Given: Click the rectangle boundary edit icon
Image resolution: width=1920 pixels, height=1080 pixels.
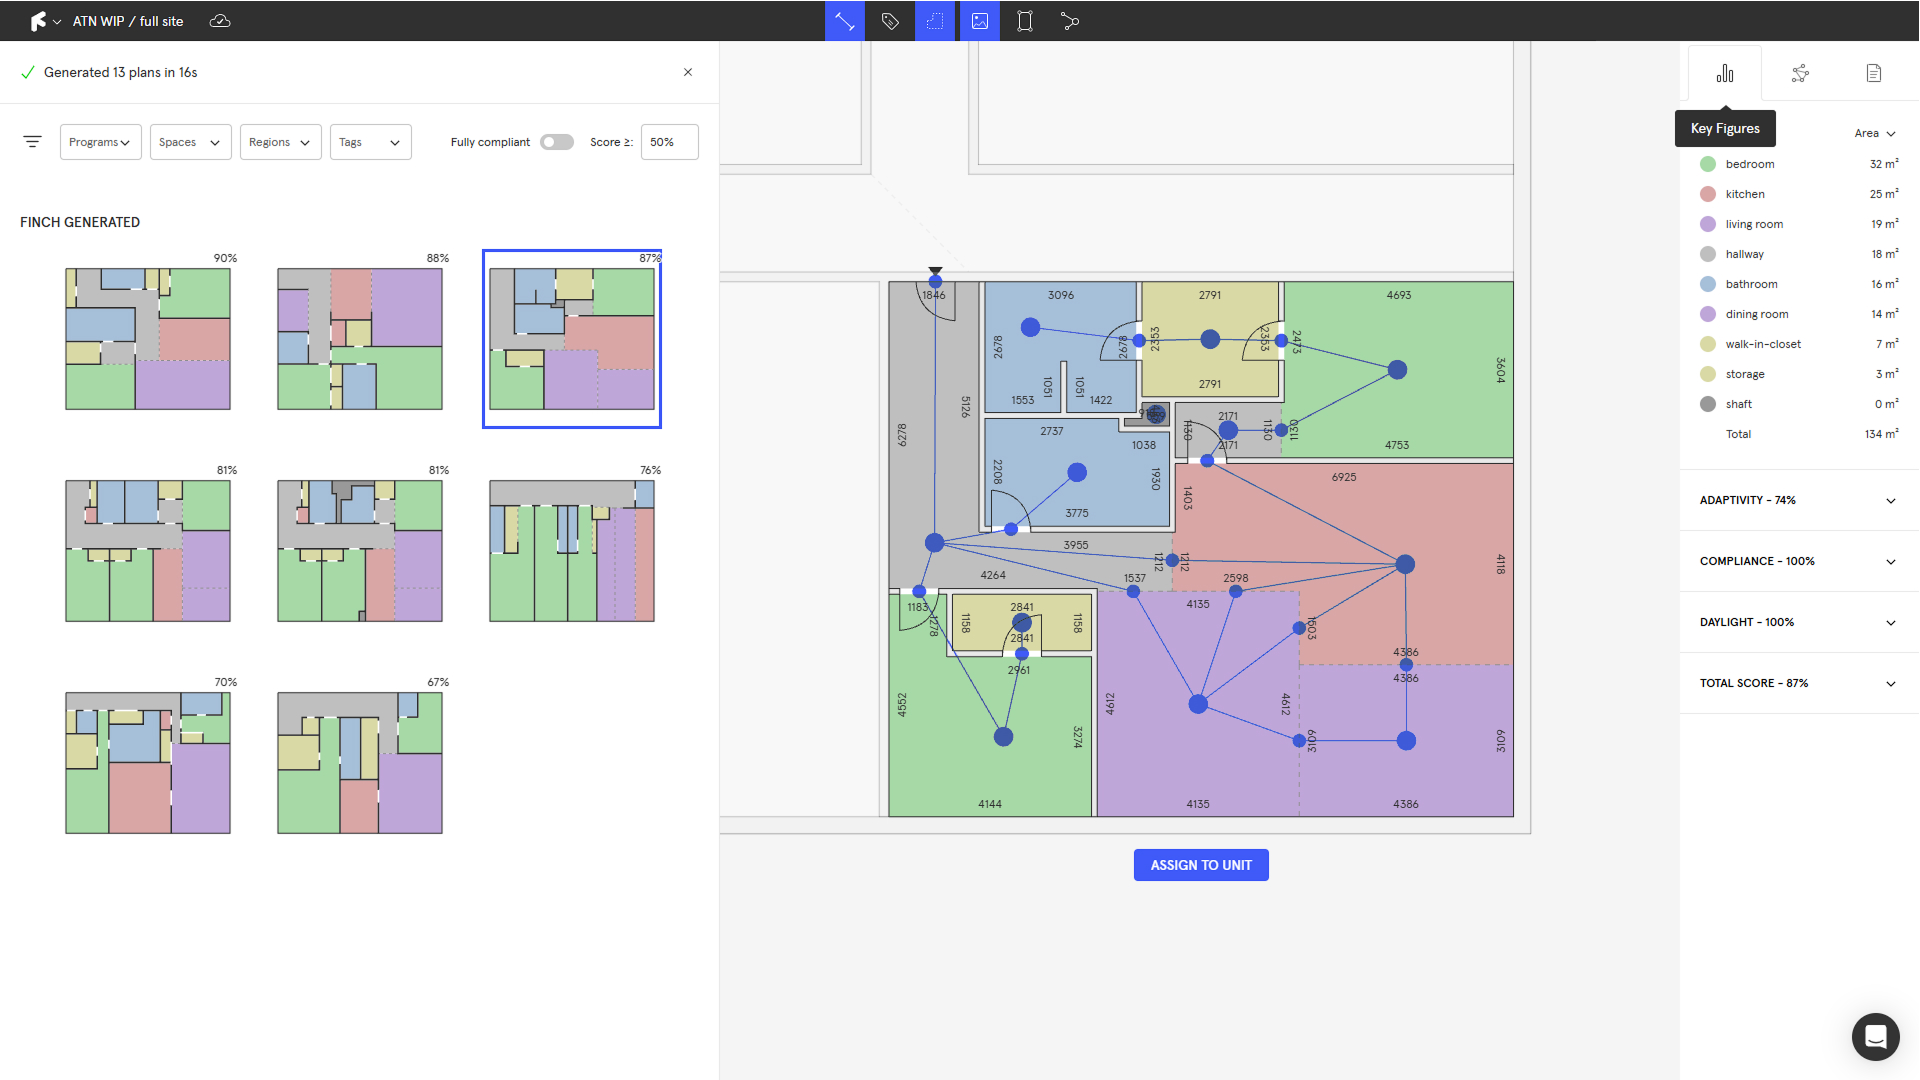Looking at the screenshot, I should pos(1025,21).
